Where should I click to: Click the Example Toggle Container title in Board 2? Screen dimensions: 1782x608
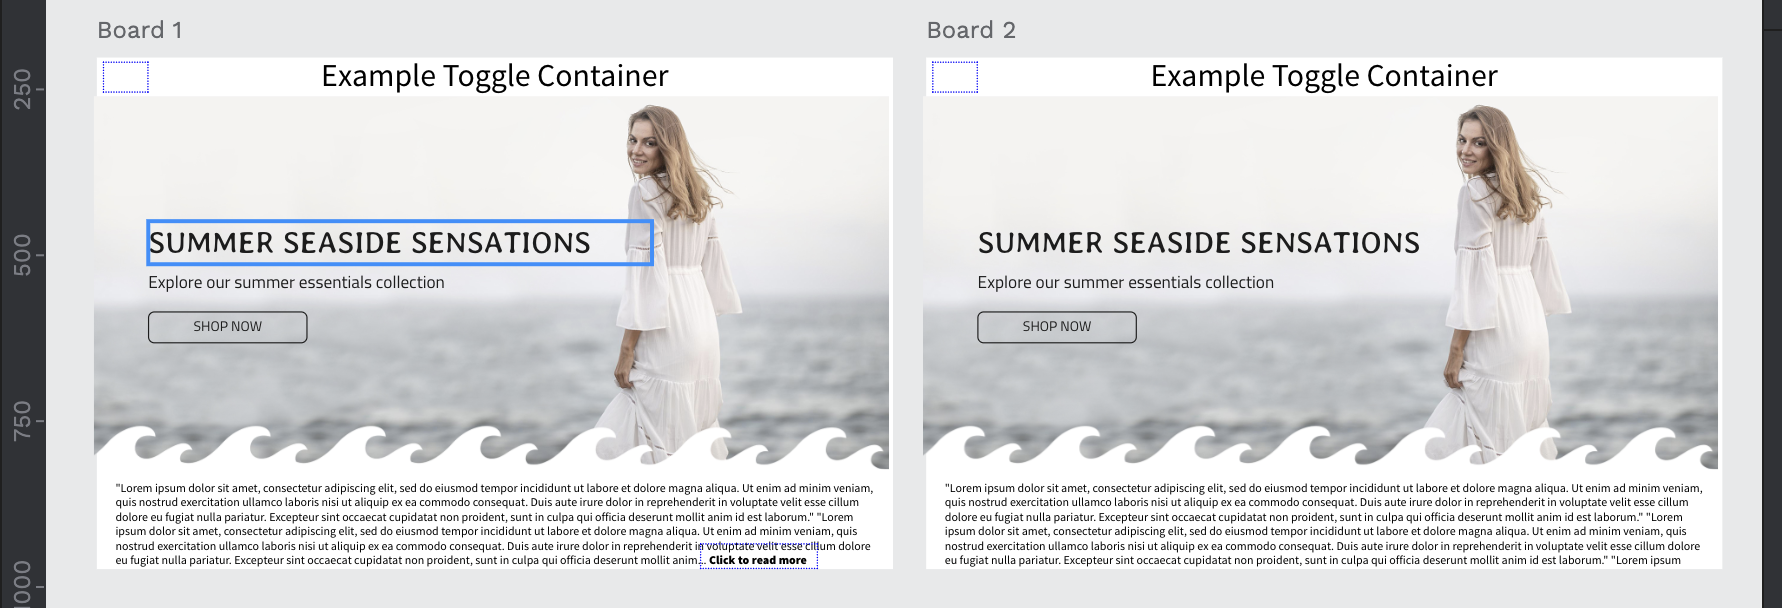tap(1324, 76)
